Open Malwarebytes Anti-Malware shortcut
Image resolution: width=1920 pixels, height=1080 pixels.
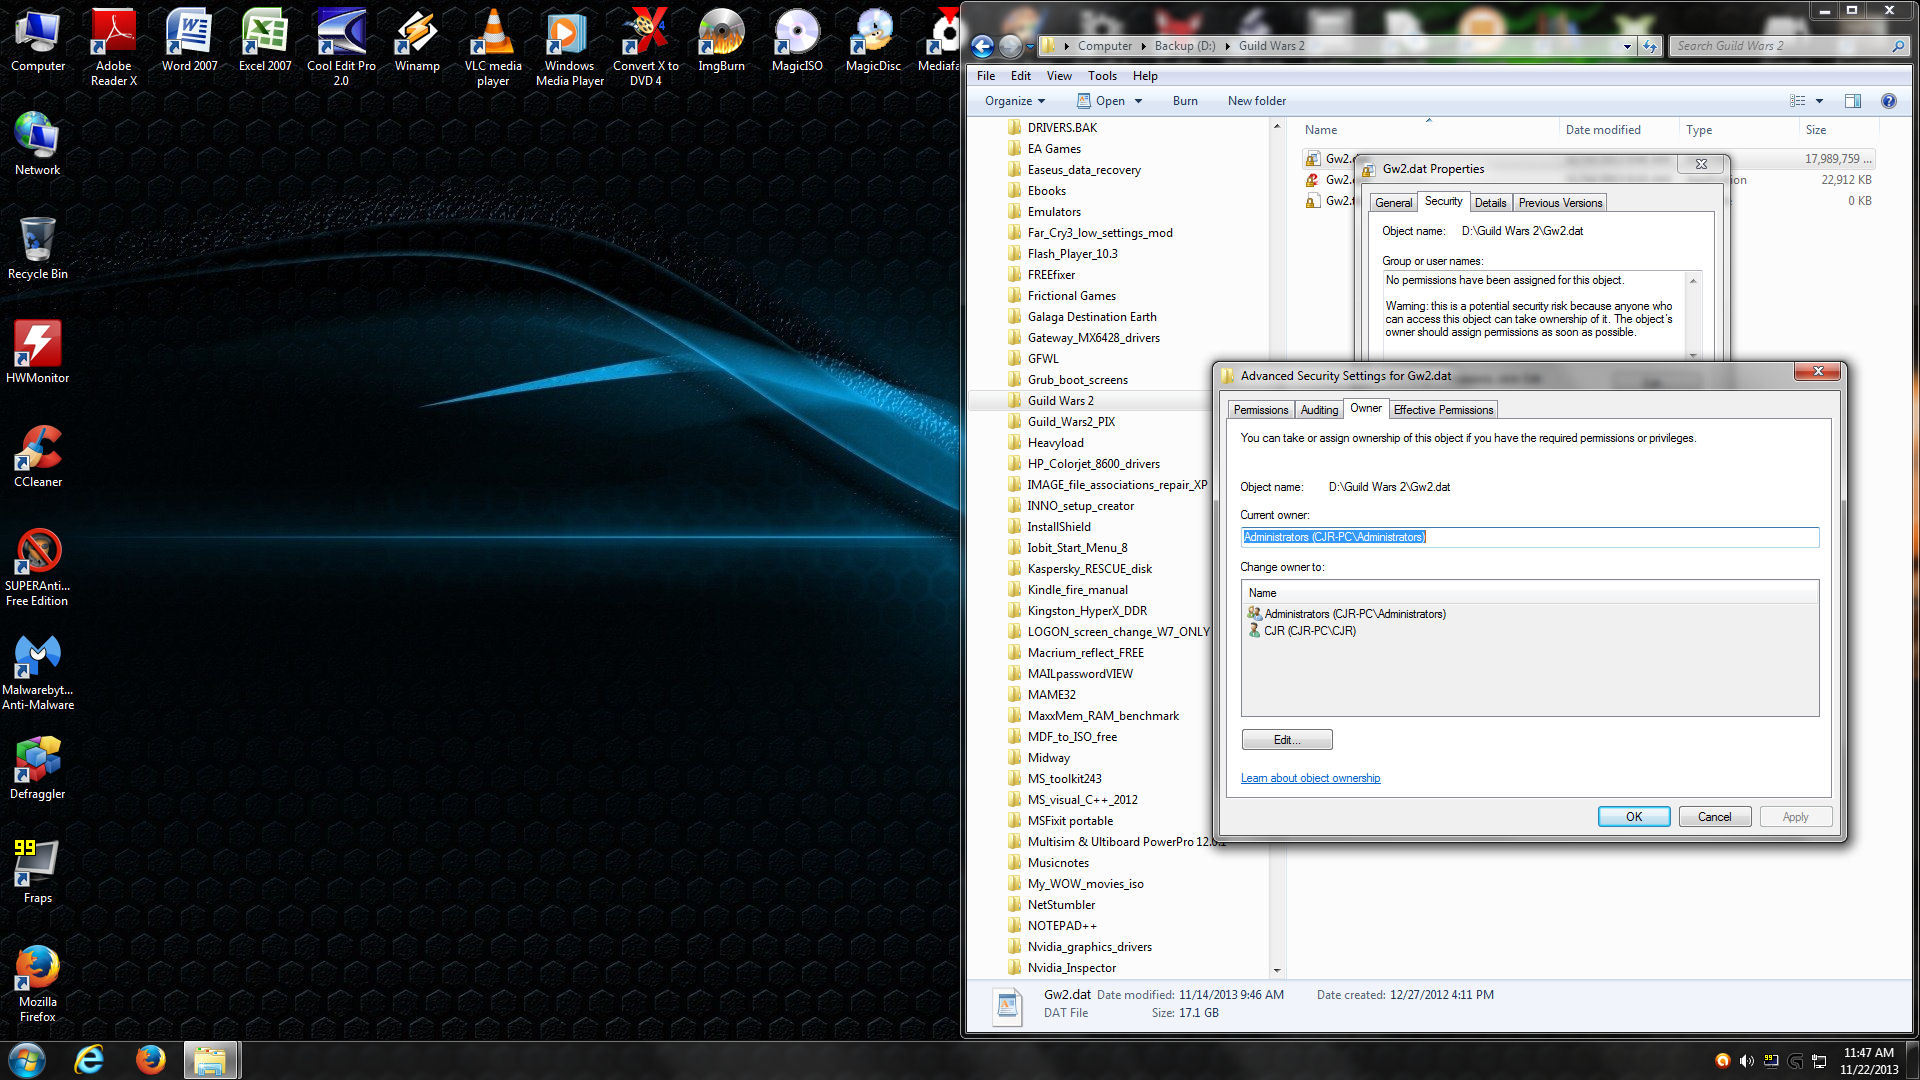(x=38, y=671)
